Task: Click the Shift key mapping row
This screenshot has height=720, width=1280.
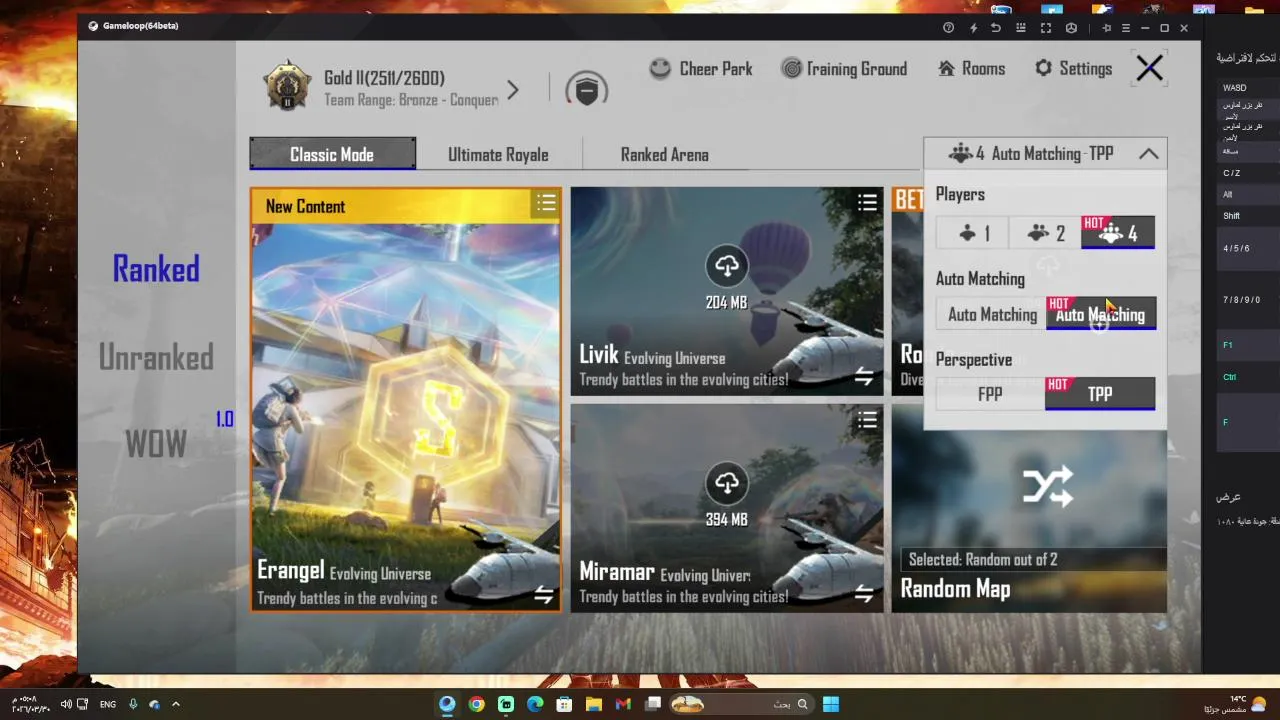Action: click(x=1248, y=216)
